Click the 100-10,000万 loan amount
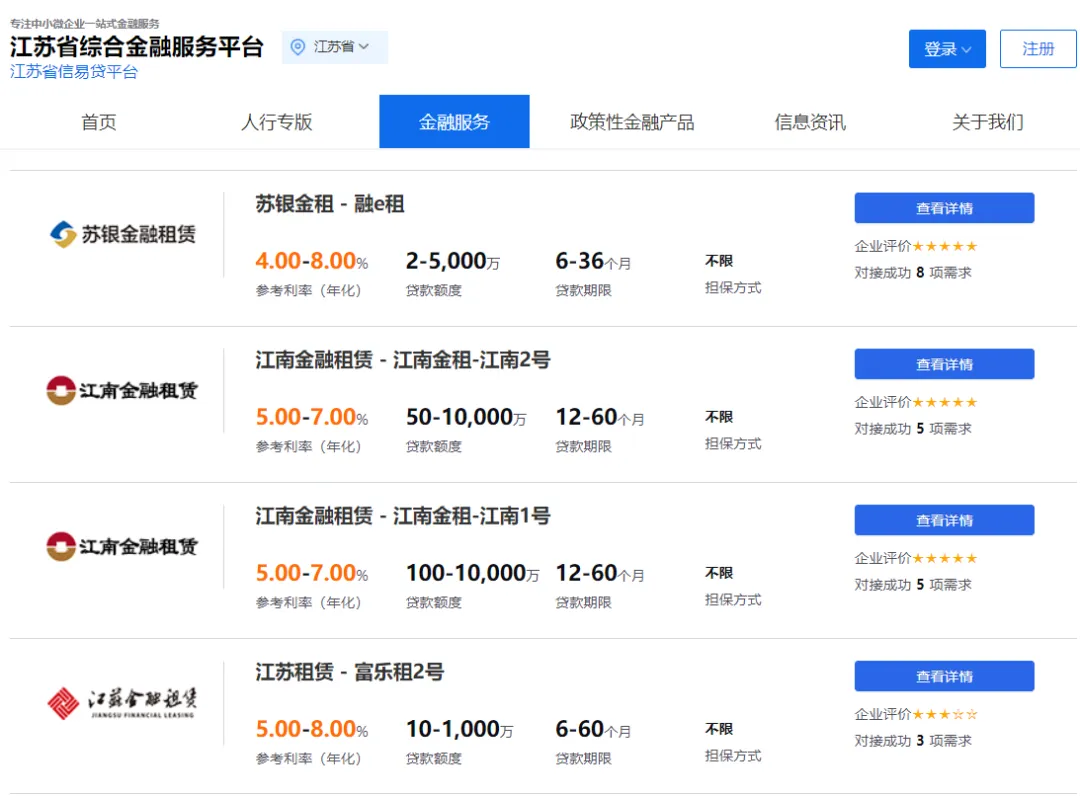Viewport: 1080px width, 797px height. click(x=472, y=573)
